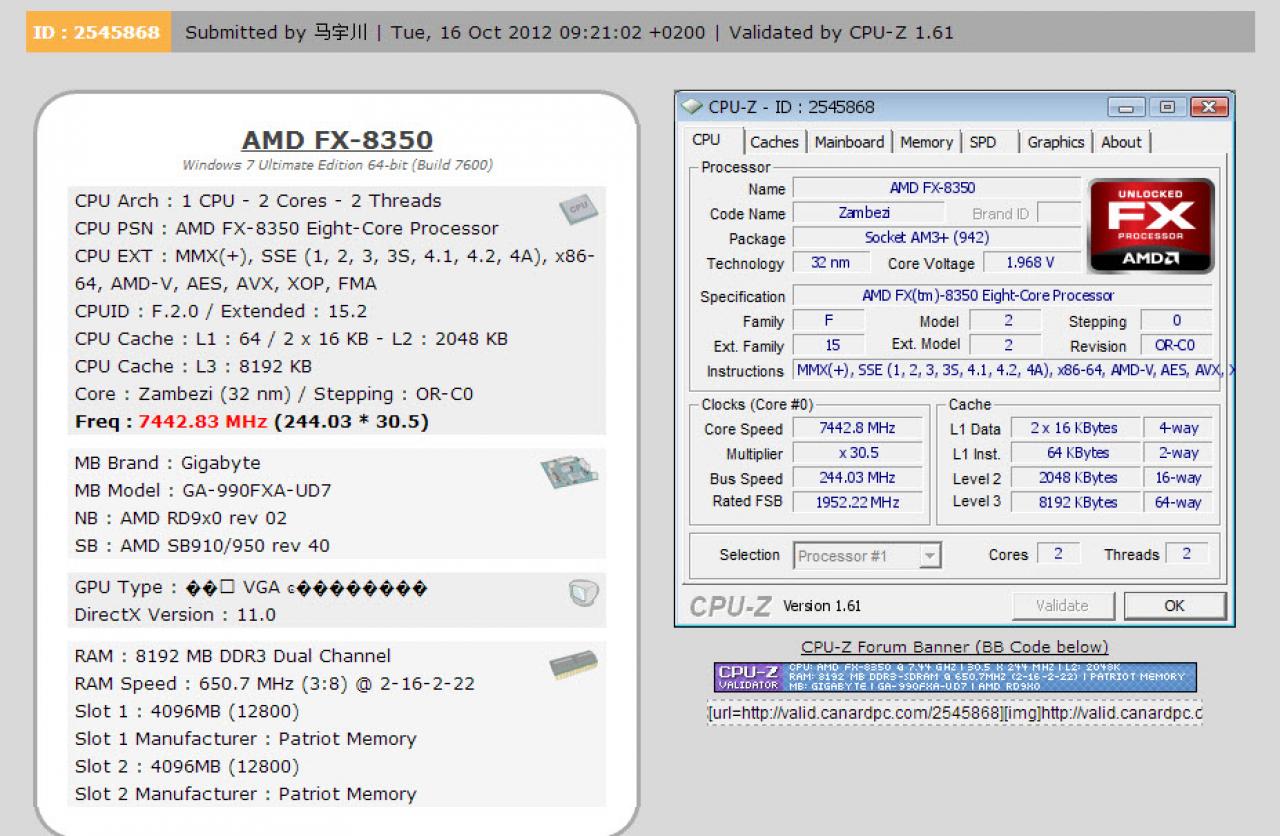Click the Technology field 32 nm
The height and width of the screenshot is (836, 1280).
[831, 263]
